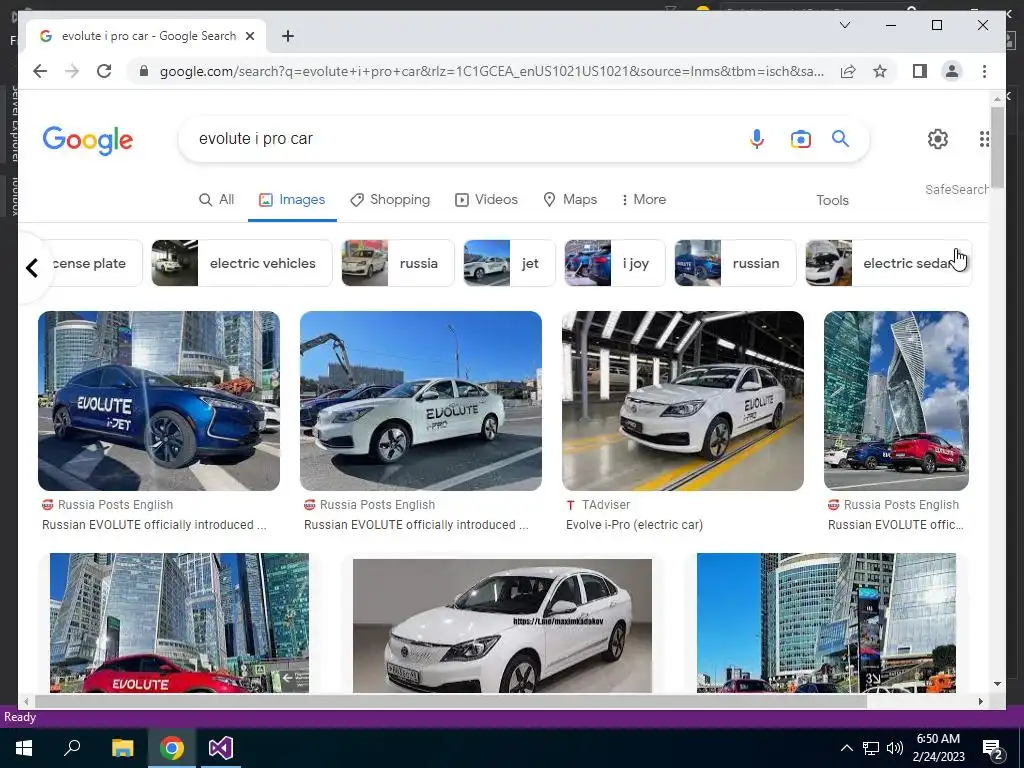Open the TAdviser white car factory image
Image resolution: width=1024 pixels, height=768 pixels.
click(x=682, y=401)
